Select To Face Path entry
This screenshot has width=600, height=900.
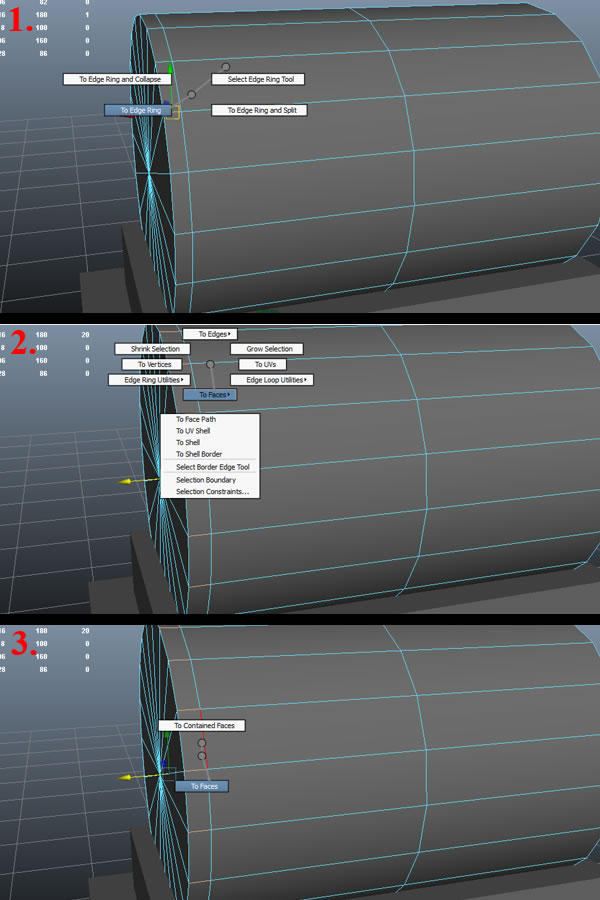(196, 420)
